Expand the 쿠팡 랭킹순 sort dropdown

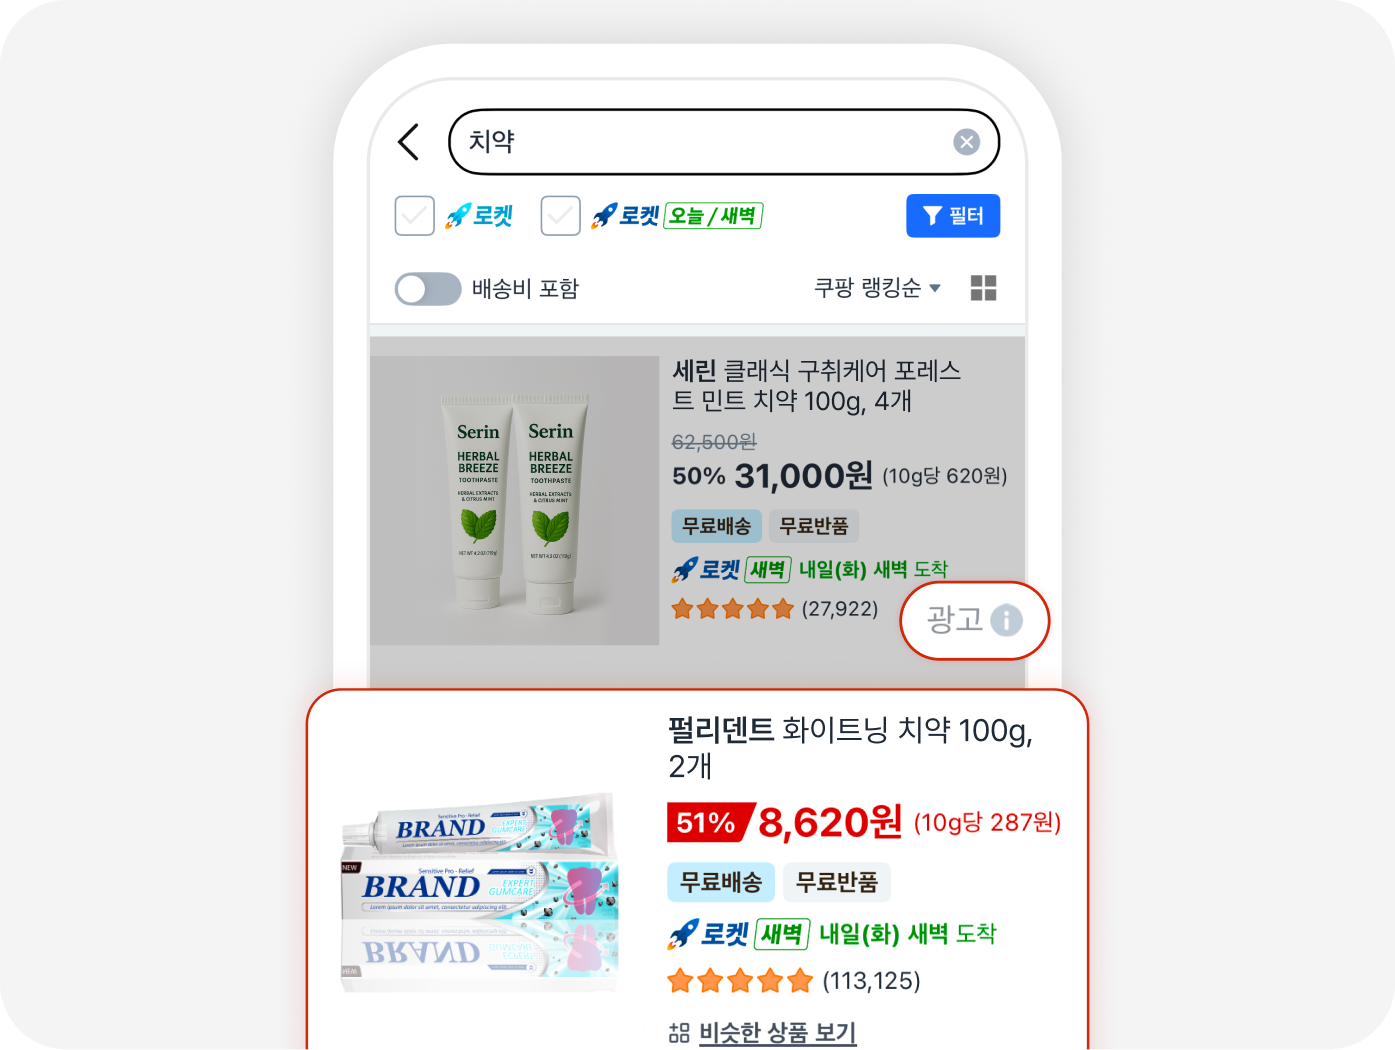coord(877,288)
